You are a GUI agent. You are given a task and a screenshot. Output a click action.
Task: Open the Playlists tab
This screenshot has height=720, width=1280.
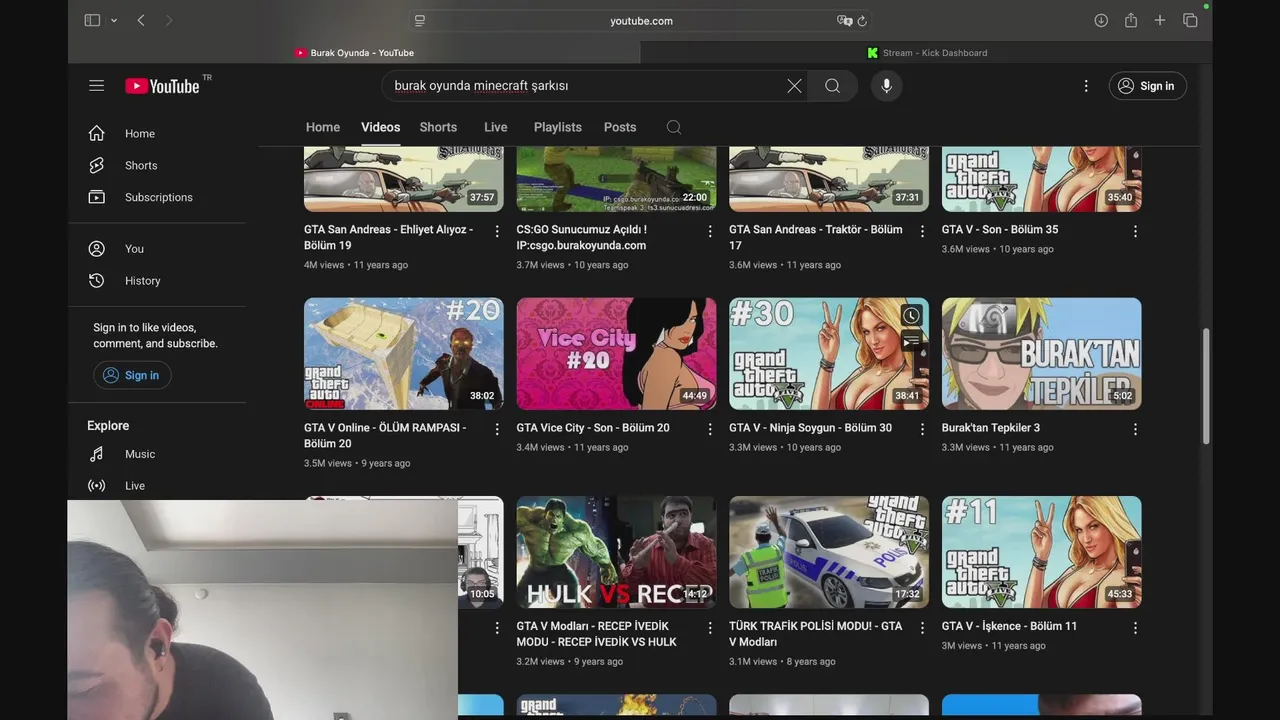[558, 127]
